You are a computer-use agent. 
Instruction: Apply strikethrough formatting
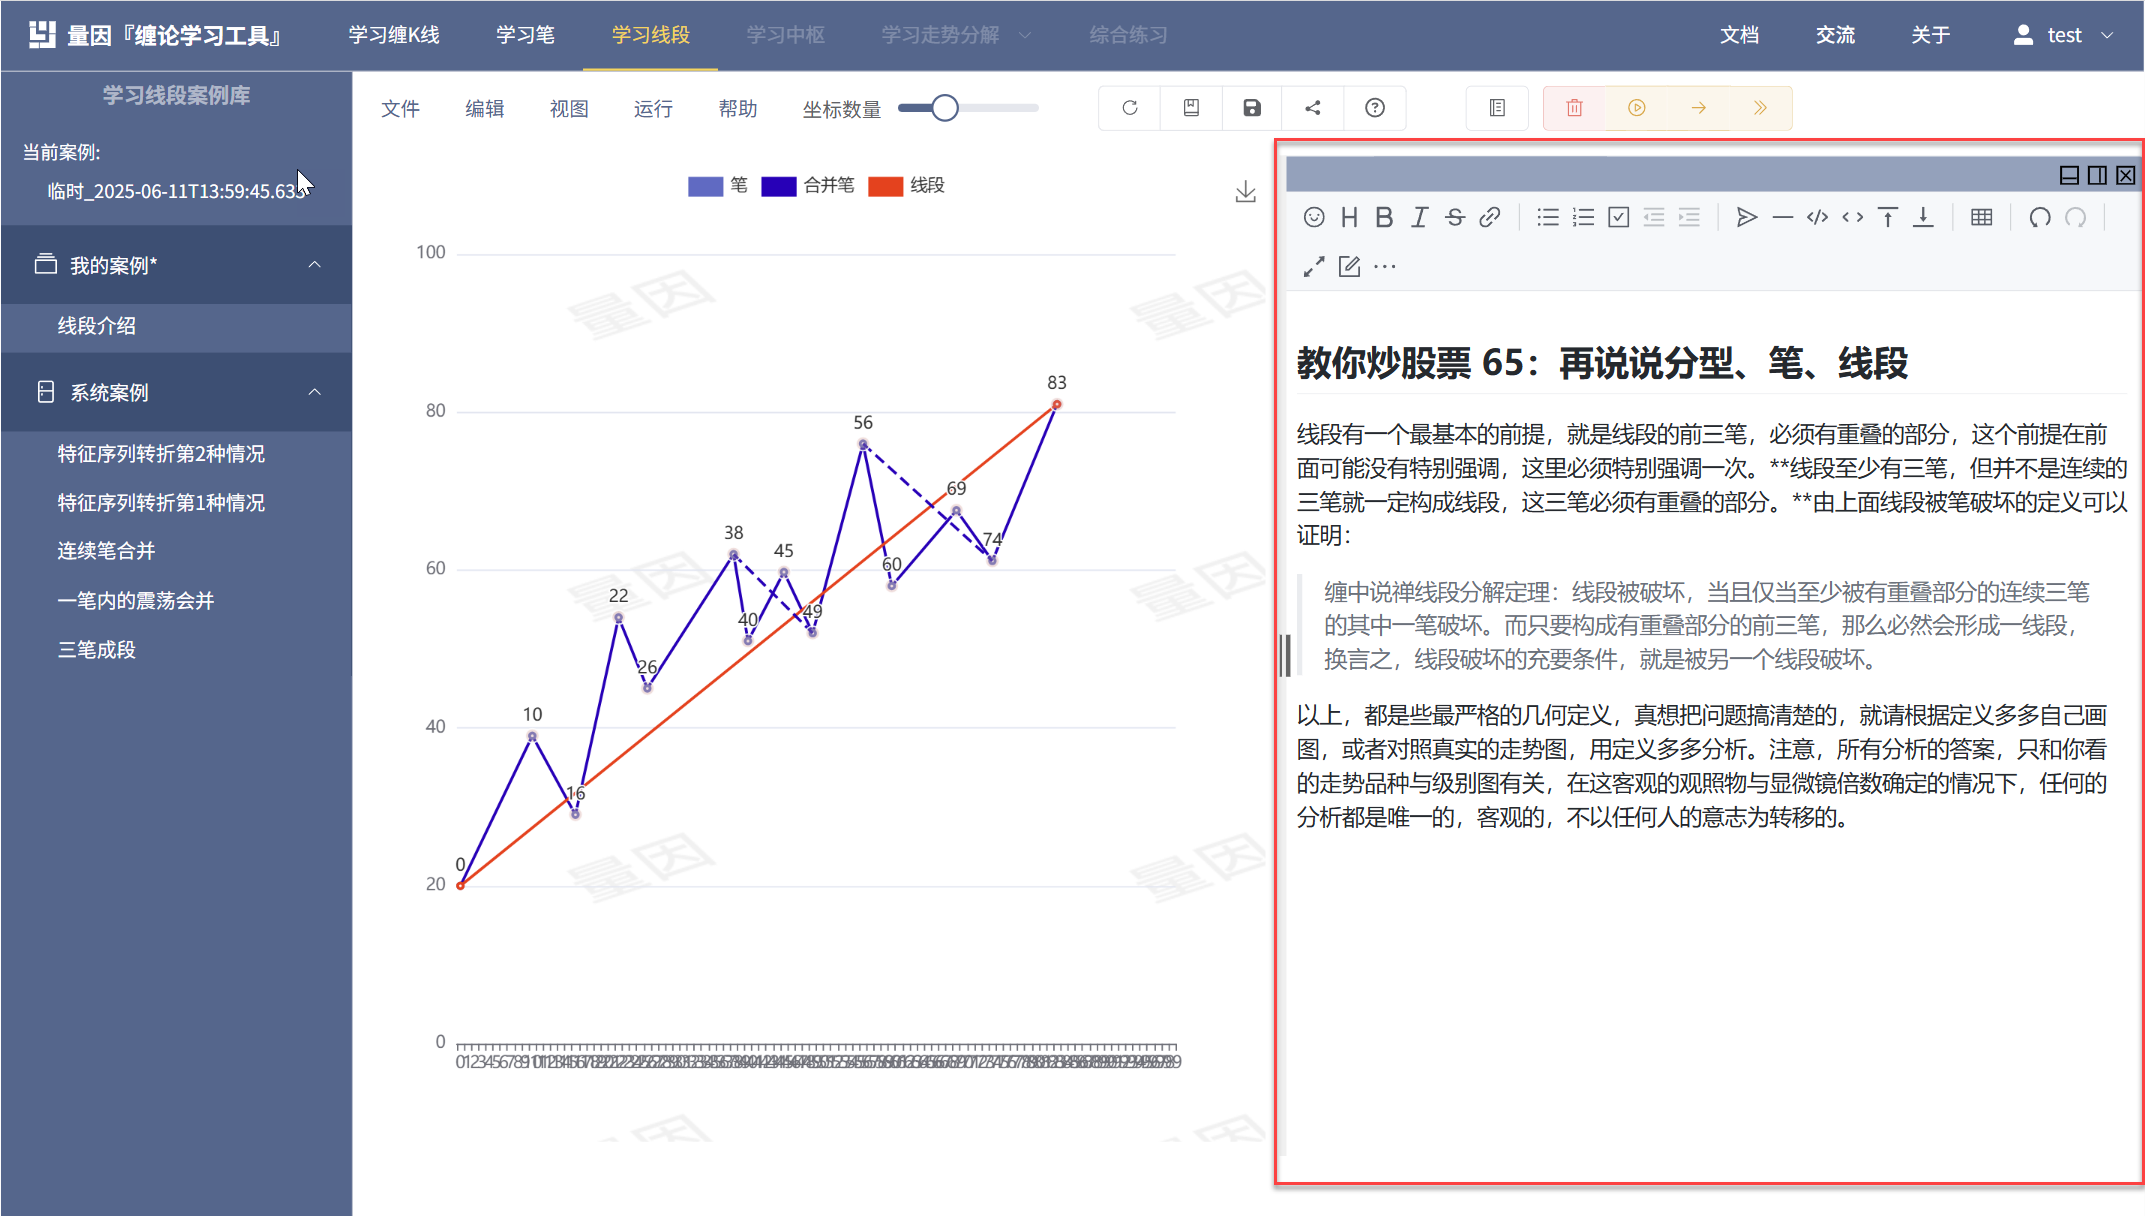pyautogui.click(x=1455, y=217)
